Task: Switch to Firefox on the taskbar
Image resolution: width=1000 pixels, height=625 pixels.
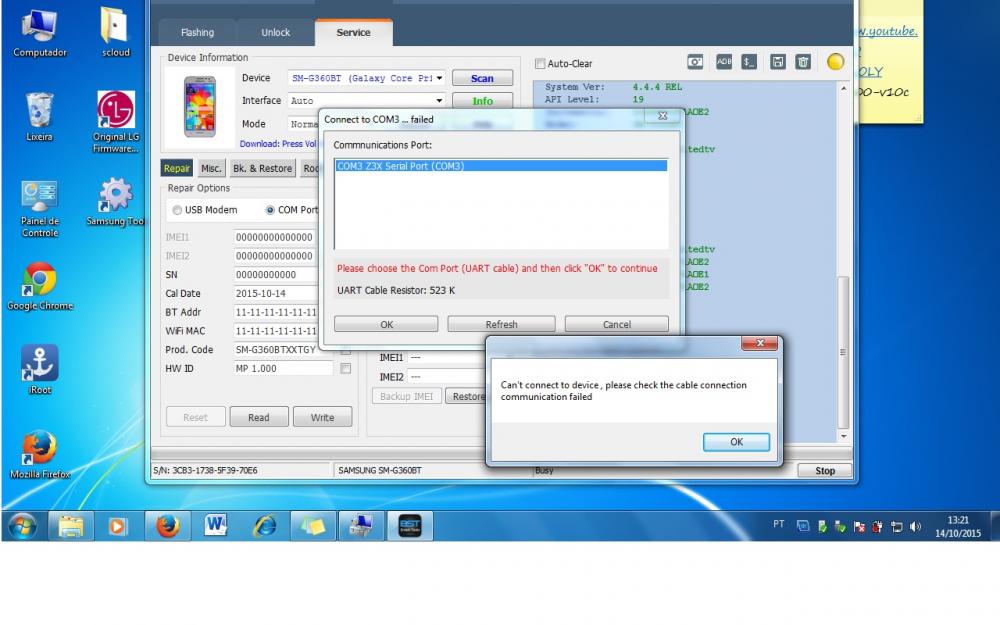Action: coord(168,526)
